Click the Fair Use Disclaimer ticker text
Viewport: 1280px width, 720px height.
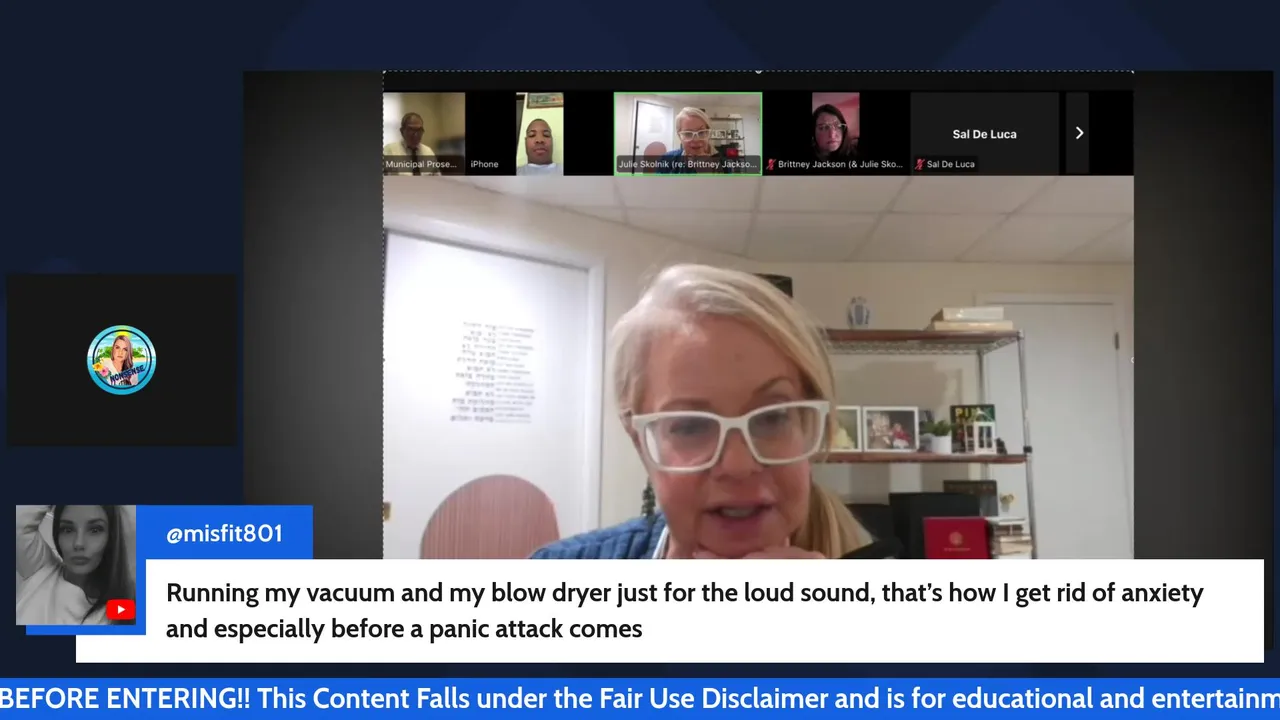[x=640, y=698]
